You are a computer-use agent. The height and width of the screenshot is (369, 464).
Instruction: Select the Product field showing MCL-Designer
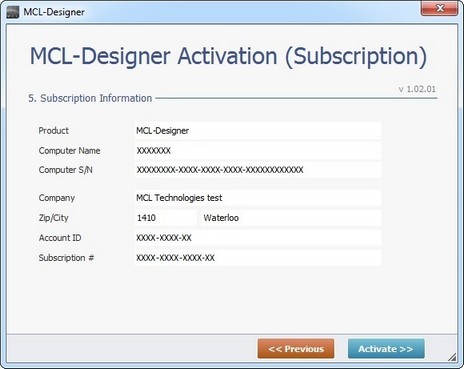click(258, 131)
